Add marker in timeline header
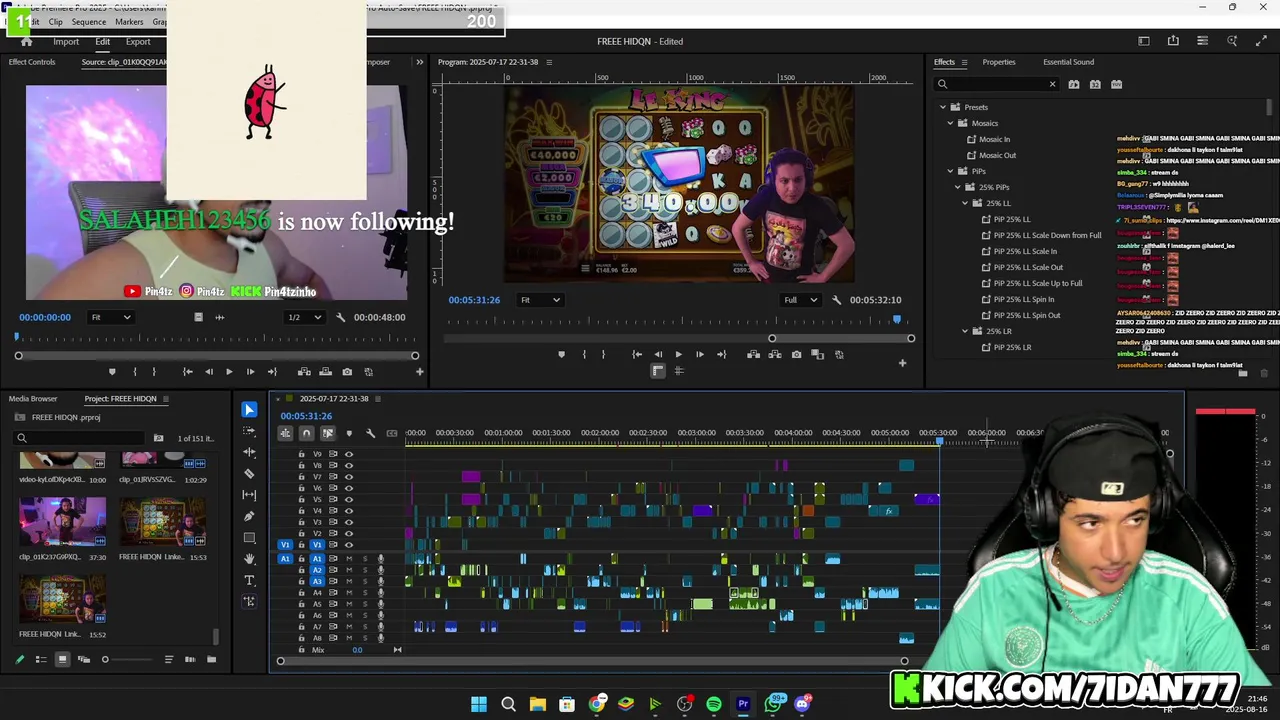Viewport: 1280px width, 720px height. pos(349,433)
